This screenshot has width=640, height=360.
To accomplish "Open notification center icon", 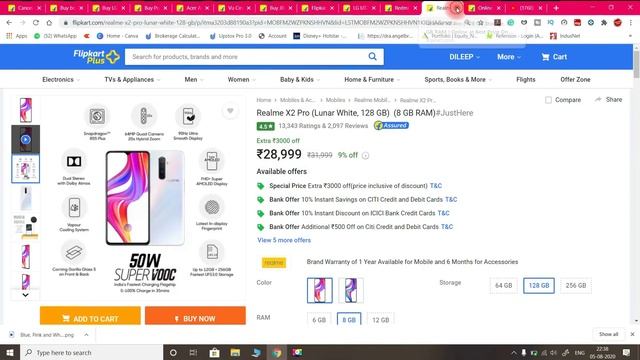I will (627, 352).
